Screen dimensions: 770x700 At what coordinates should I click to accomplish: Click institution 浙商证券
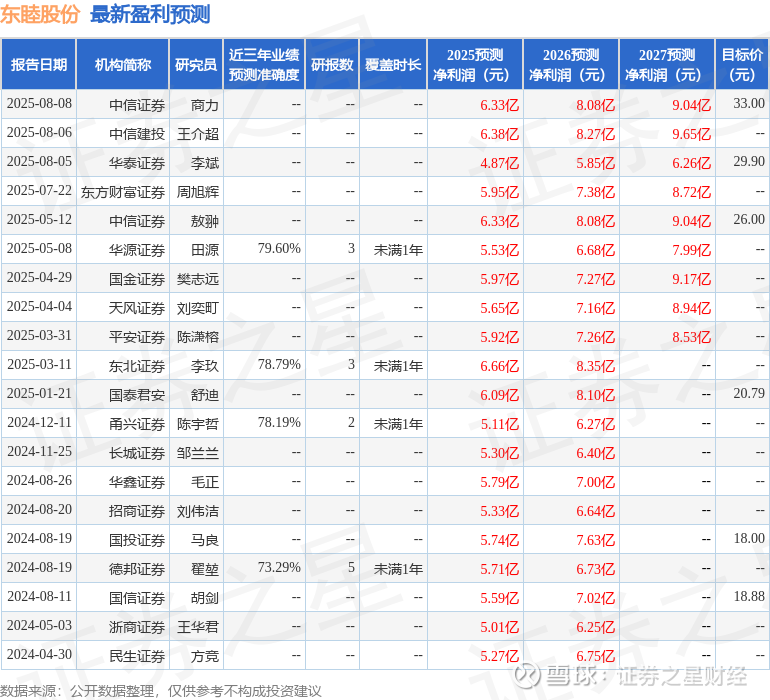click(137, 627)
